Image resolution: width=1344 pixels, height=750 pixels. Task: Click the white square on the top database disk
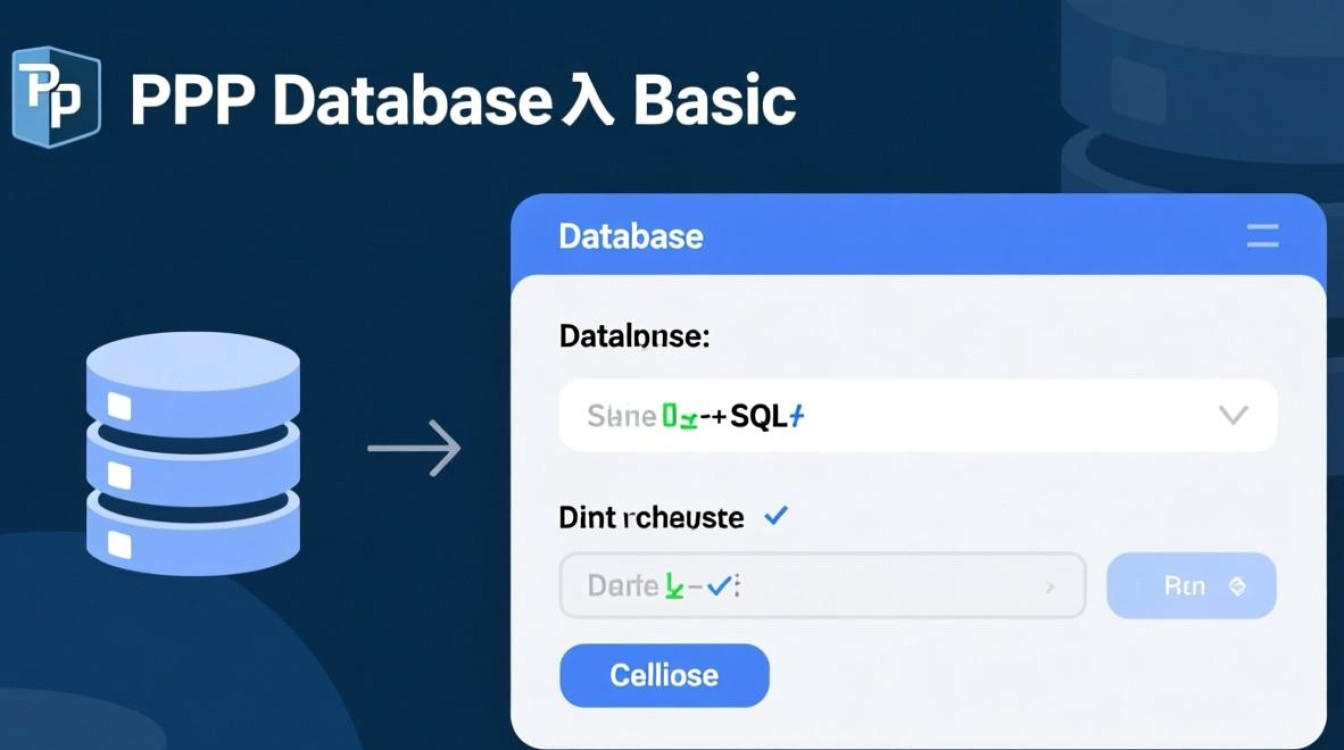[x=119, y=406]
